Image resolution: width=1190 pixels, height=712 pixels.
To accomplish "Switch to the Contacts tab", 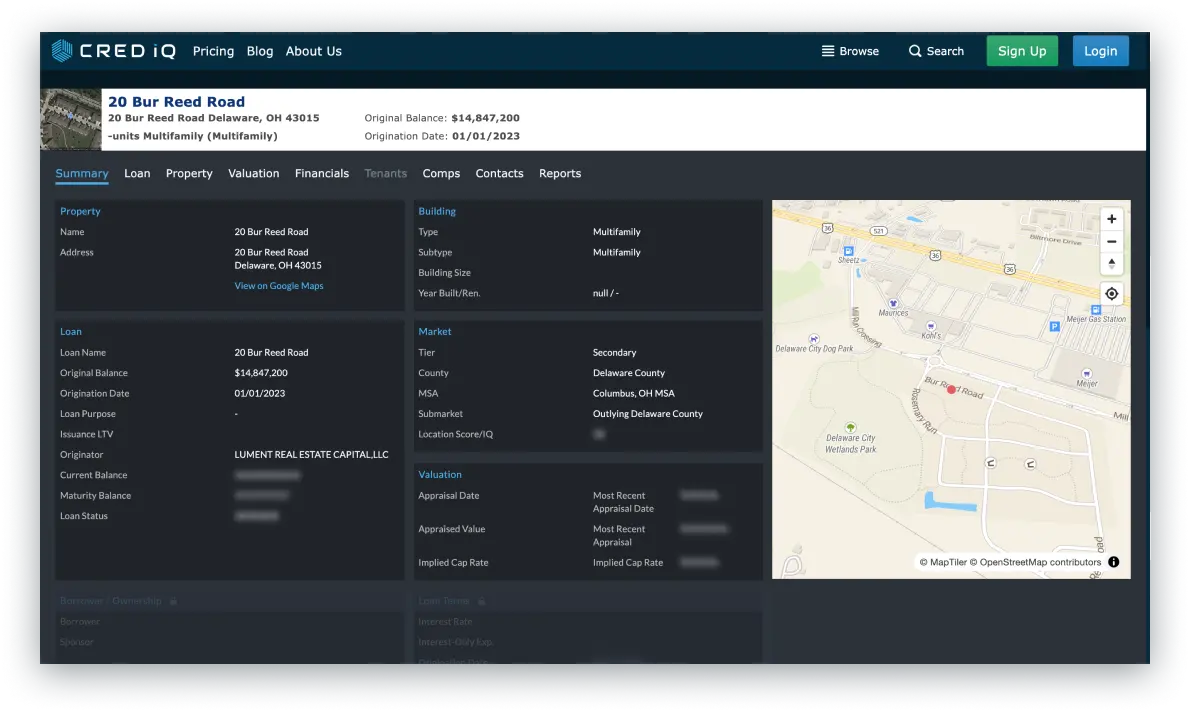I will pos(499,174).
